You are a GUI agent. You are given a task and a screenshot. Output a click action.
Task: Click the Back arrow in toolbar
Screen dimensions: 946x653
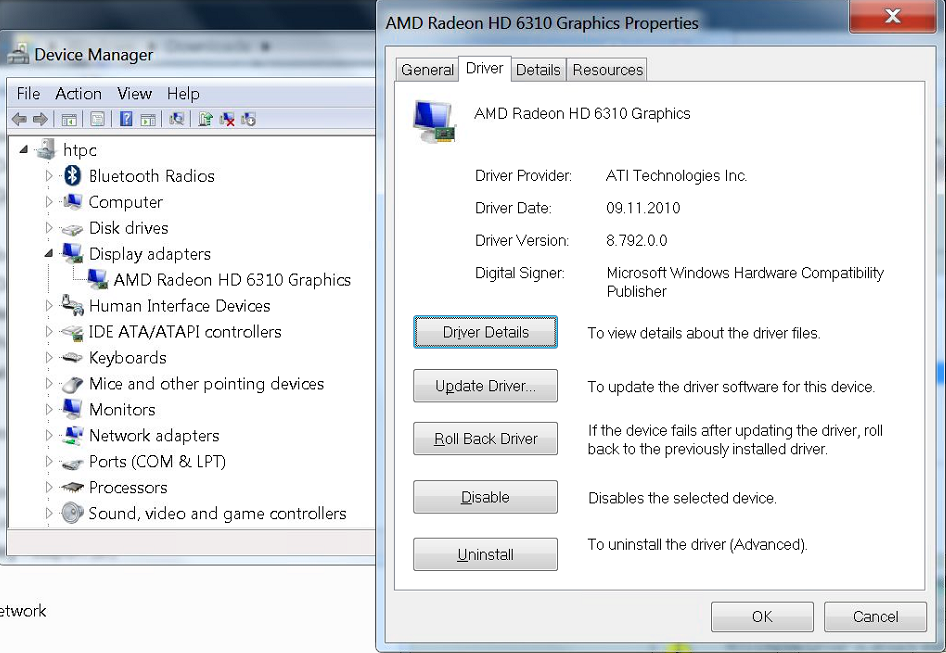click(x=19, y=119)
